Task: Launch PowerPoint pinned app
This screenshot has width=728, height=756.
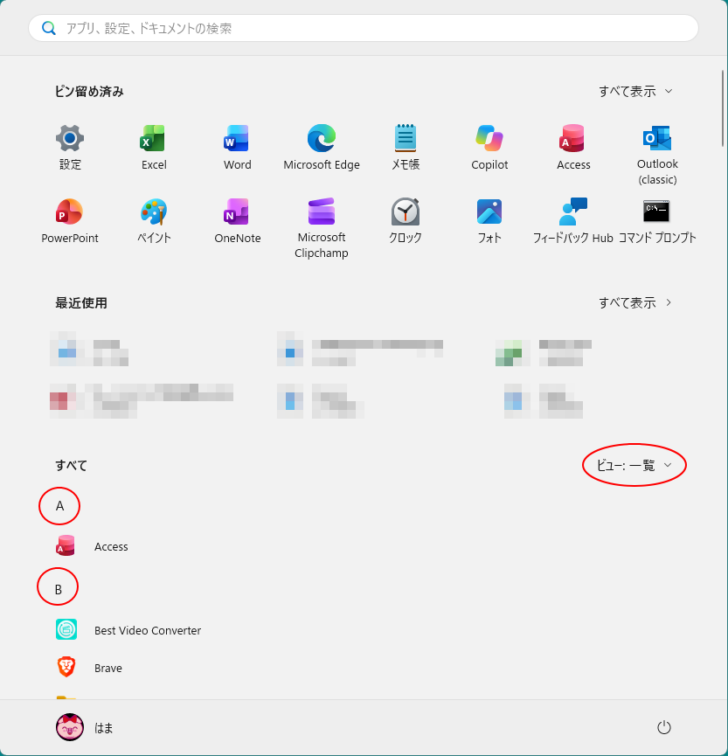Action: pos(70,221)
